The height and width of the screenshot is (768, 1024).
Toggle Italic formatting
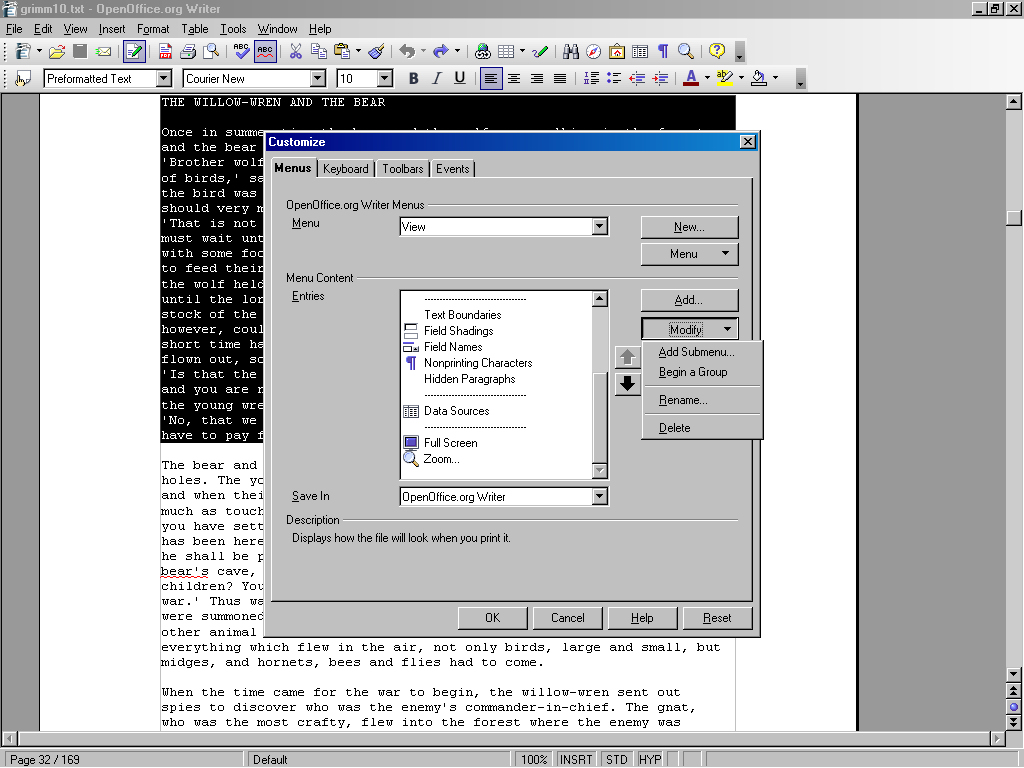tap(436, 79)
